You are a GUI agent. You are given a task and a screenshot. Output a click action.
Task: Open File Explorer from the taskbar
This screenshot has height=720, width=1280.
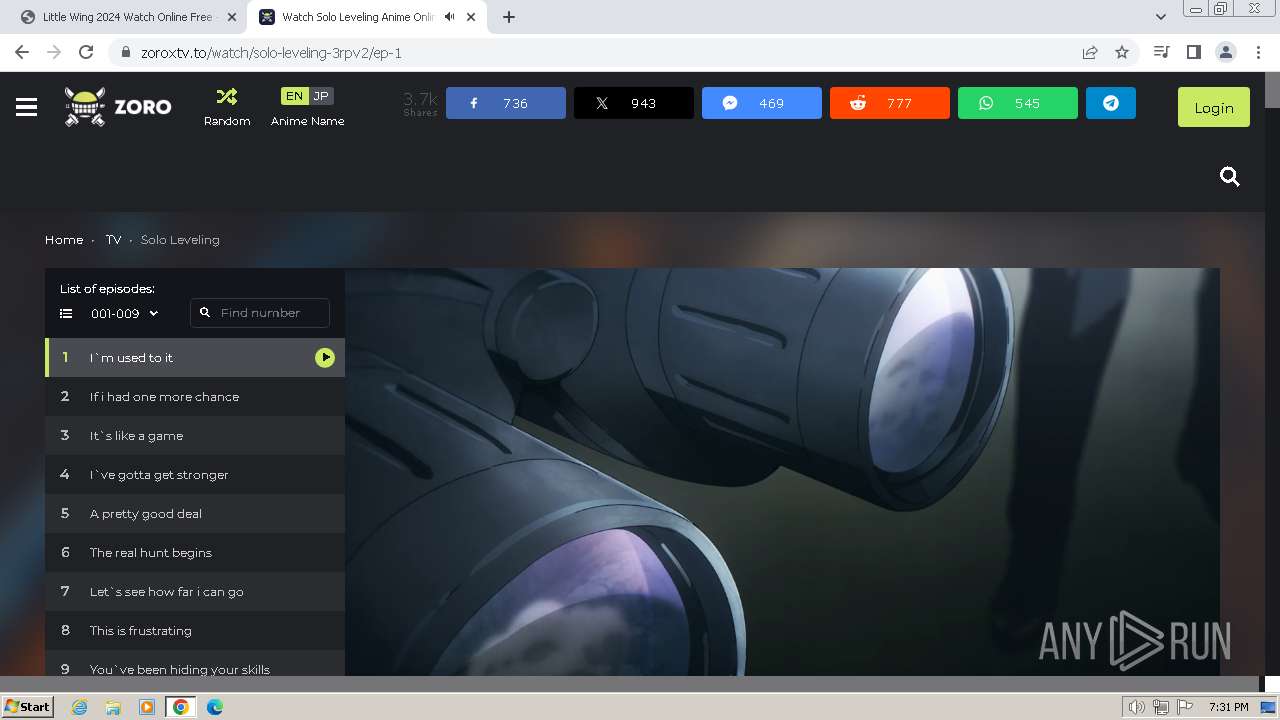click(x=113, y=707)
